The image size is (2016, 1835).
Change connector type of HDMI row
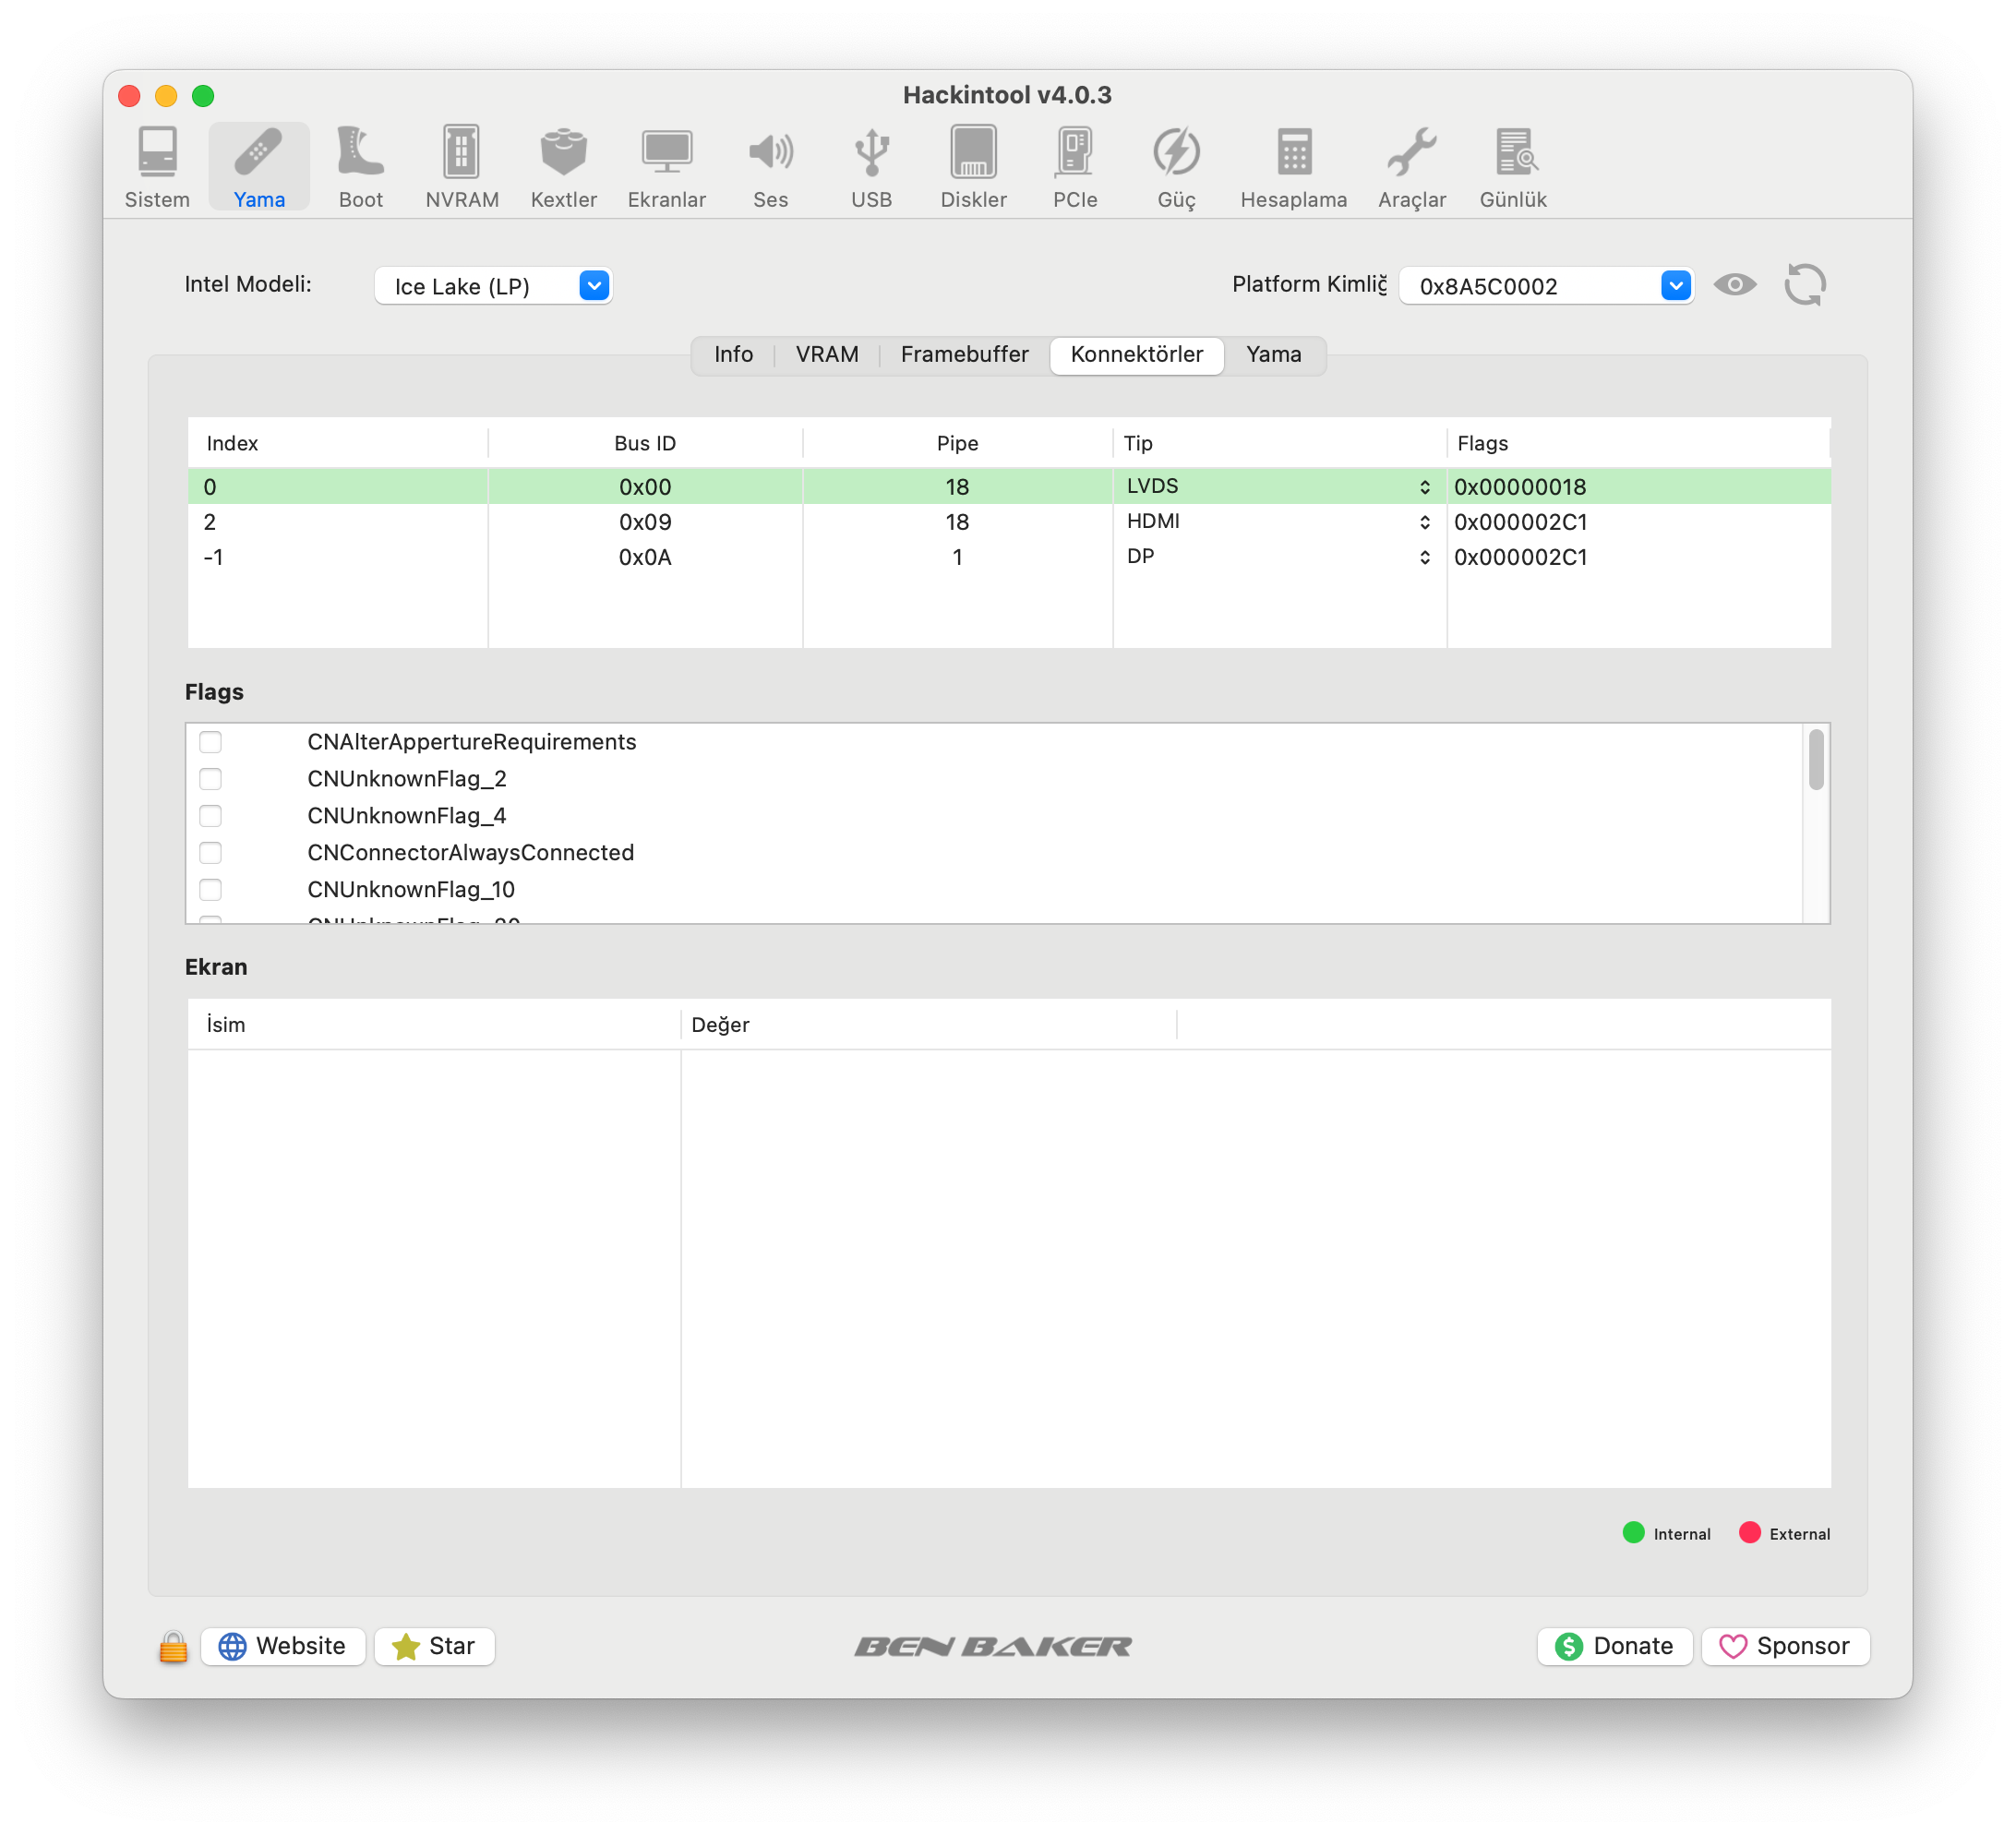(1279, 522)
